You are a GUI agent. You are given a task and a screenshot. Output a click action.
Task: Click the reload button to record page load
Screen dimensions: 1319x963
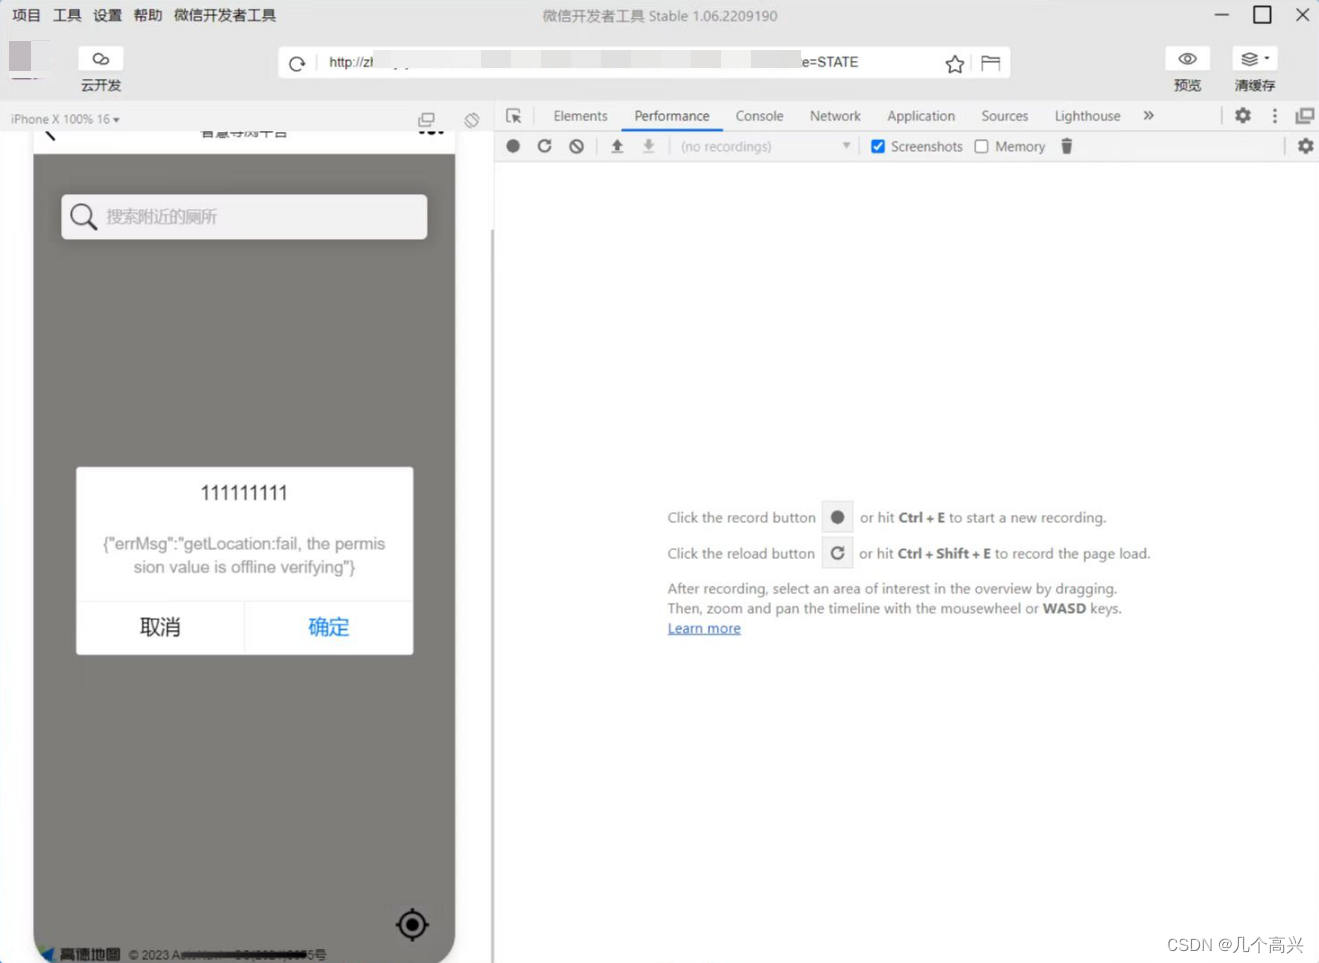click(x=544, y=146)
